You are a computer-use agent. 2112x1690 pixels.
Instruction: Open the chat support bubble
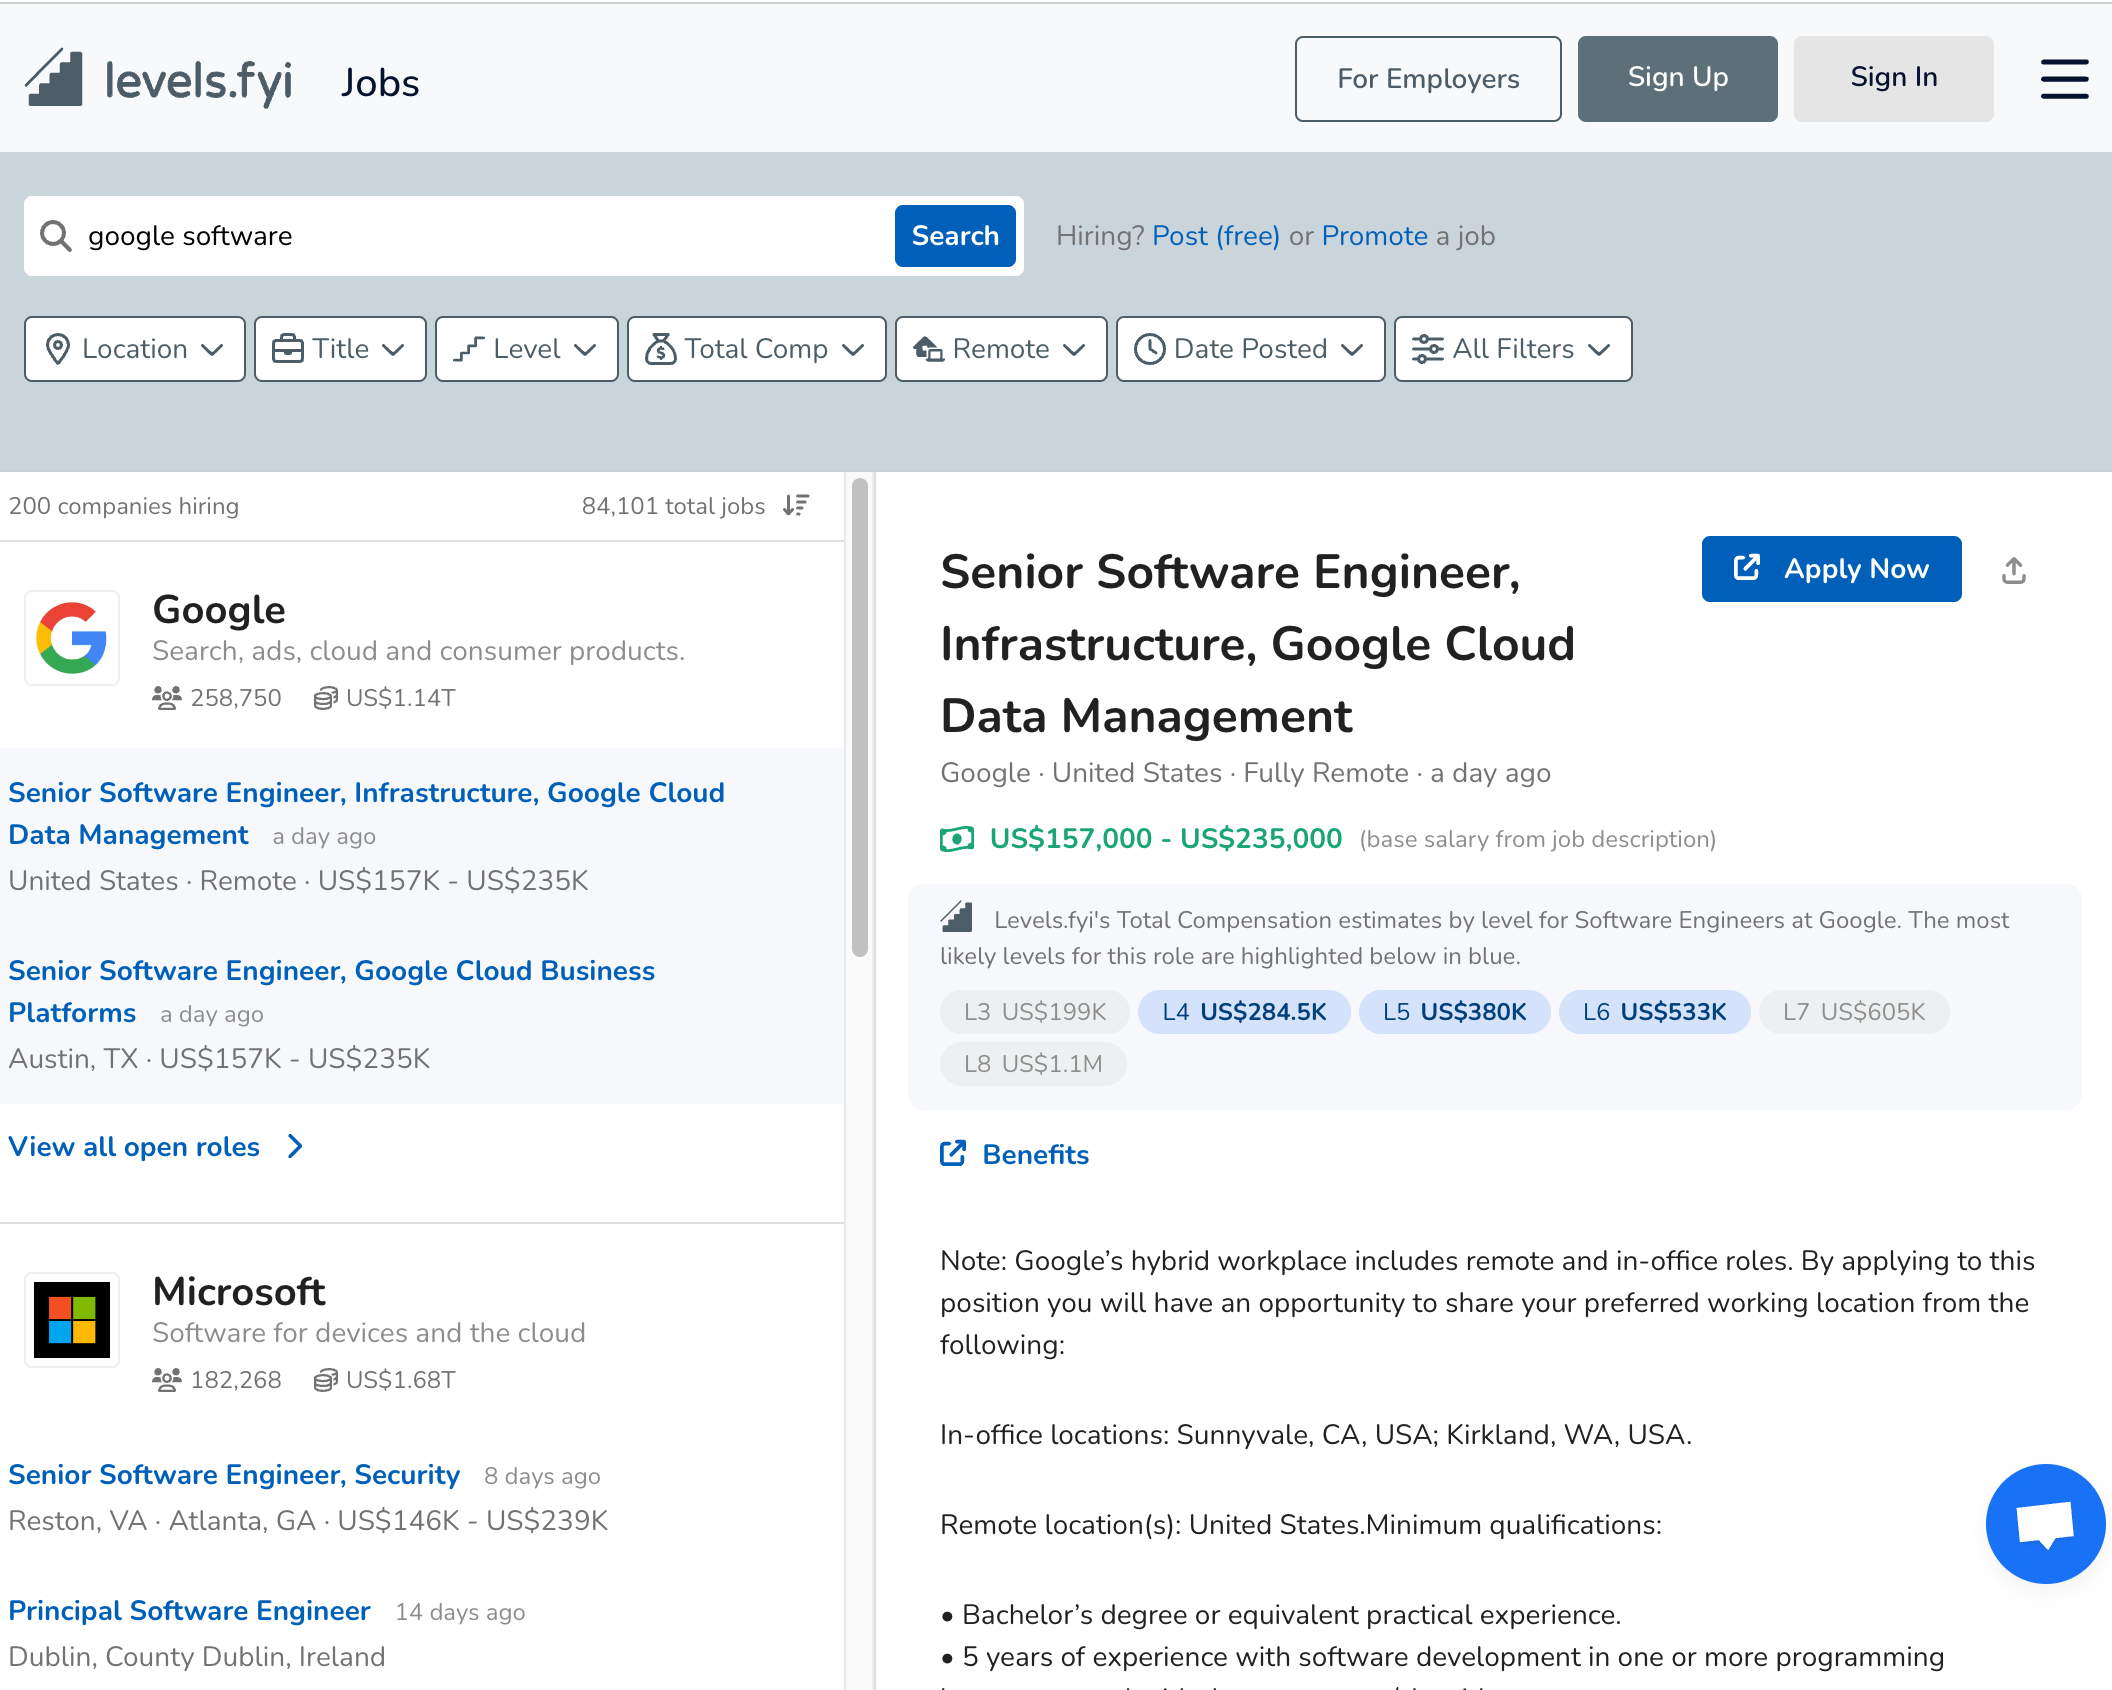(2045, 1524)
